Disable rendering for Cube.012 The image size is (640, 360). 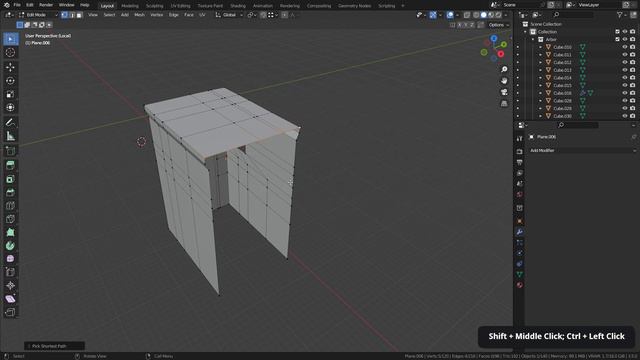coord(632,62)
